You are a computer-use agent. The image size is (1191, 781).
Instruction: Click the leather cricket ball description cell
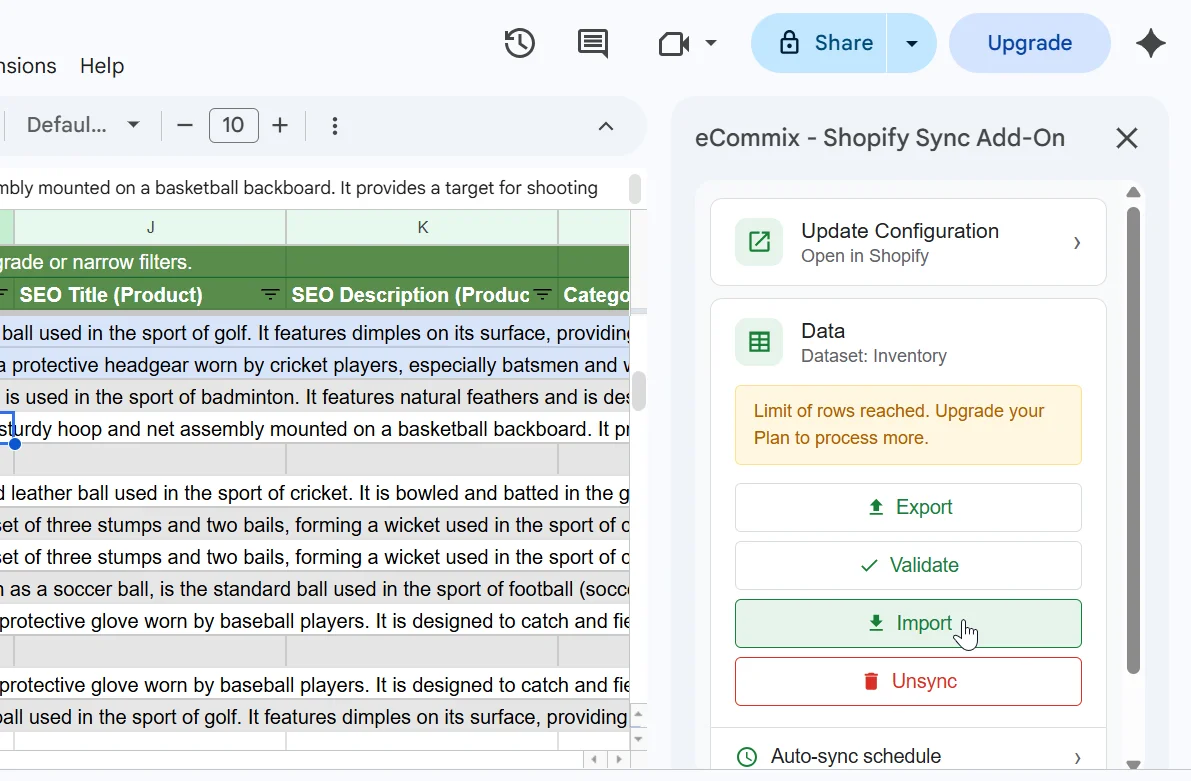pos(314,493)
